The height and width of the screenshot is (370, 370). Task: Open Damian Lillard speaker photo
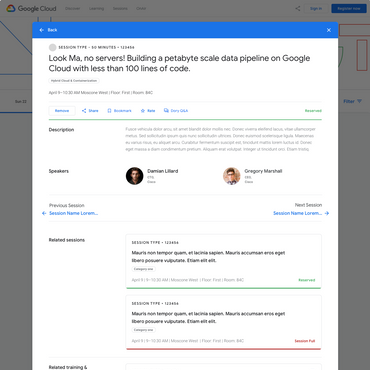click(135, 176)
